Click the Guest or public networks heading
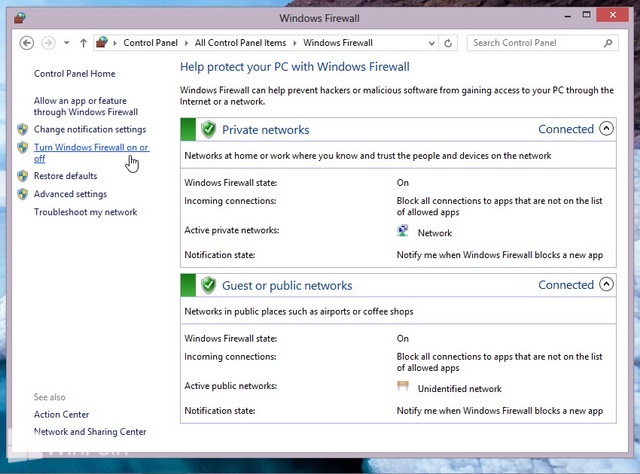The width and height of the screenshot is (640, 474). (x=287, y=285)
